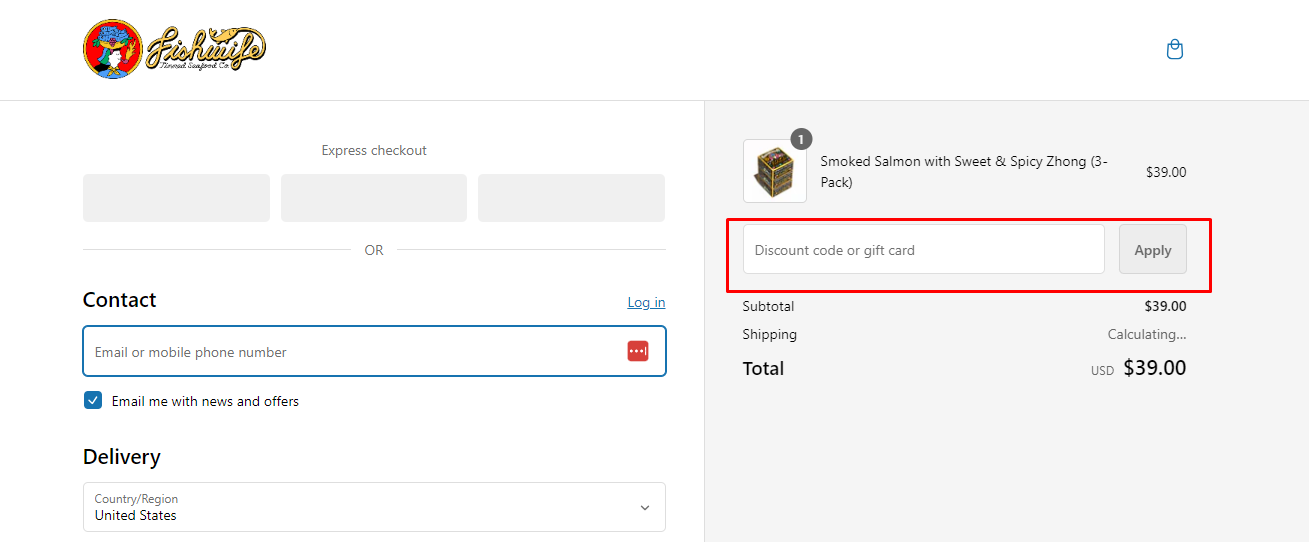Focus the Email or mobile phone number field

pyautogui.click(x=374, y=351)
